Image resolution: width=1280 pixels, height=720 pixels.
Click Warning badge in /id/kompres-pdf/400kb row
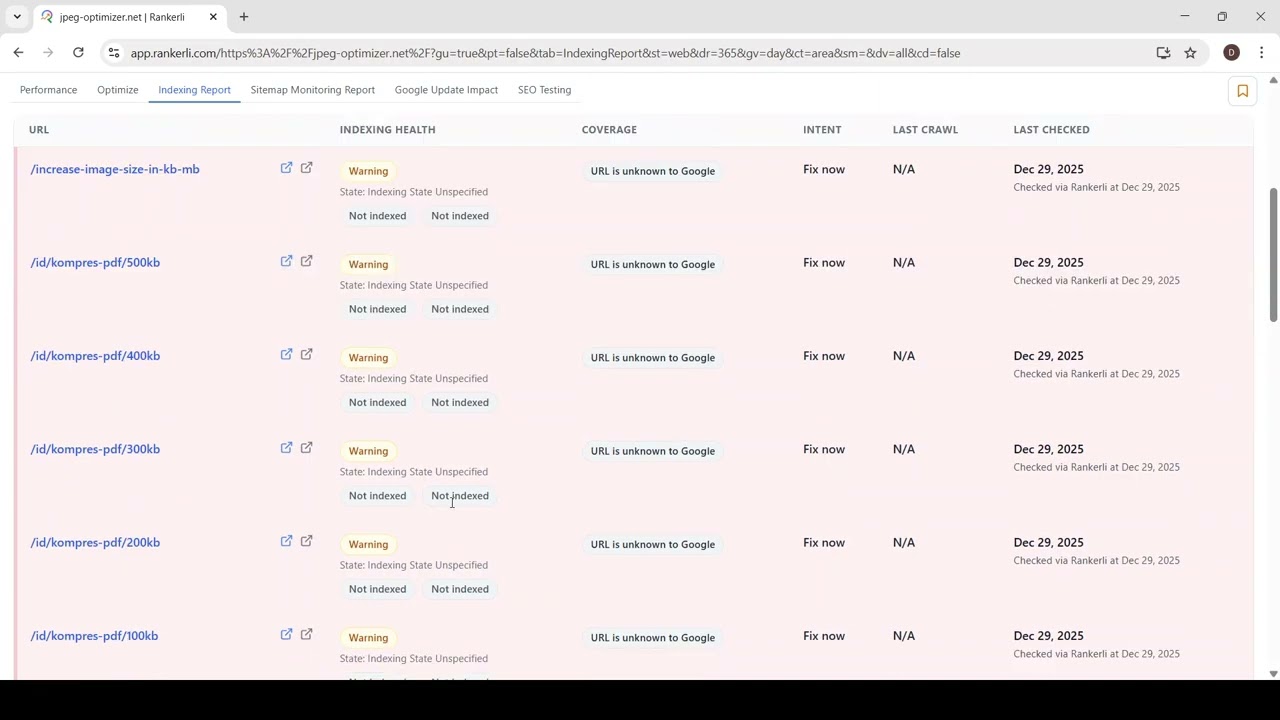(x=368, y=357)
